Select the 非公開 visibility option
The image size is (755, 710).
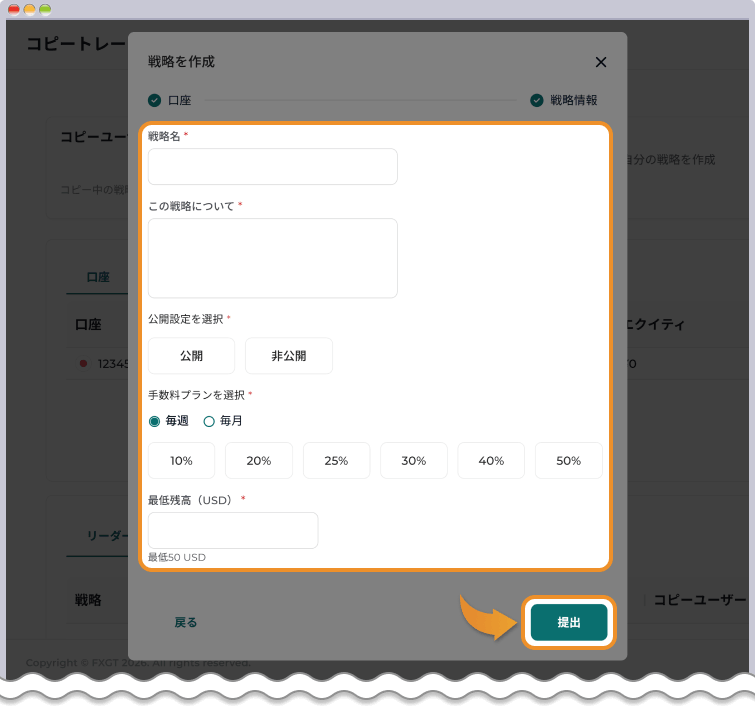pyautogui.click(x=288, y=356)
